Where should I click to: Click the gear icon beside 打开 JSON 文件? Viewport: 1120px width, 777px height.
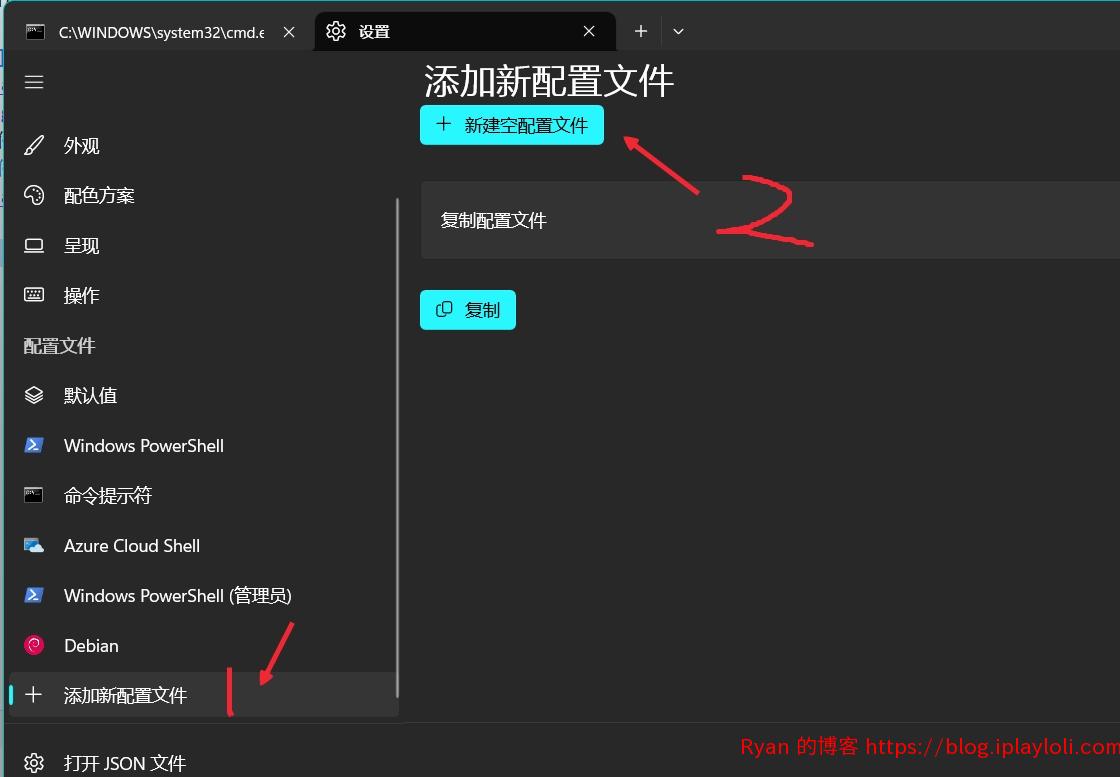[x=34, y=762]
